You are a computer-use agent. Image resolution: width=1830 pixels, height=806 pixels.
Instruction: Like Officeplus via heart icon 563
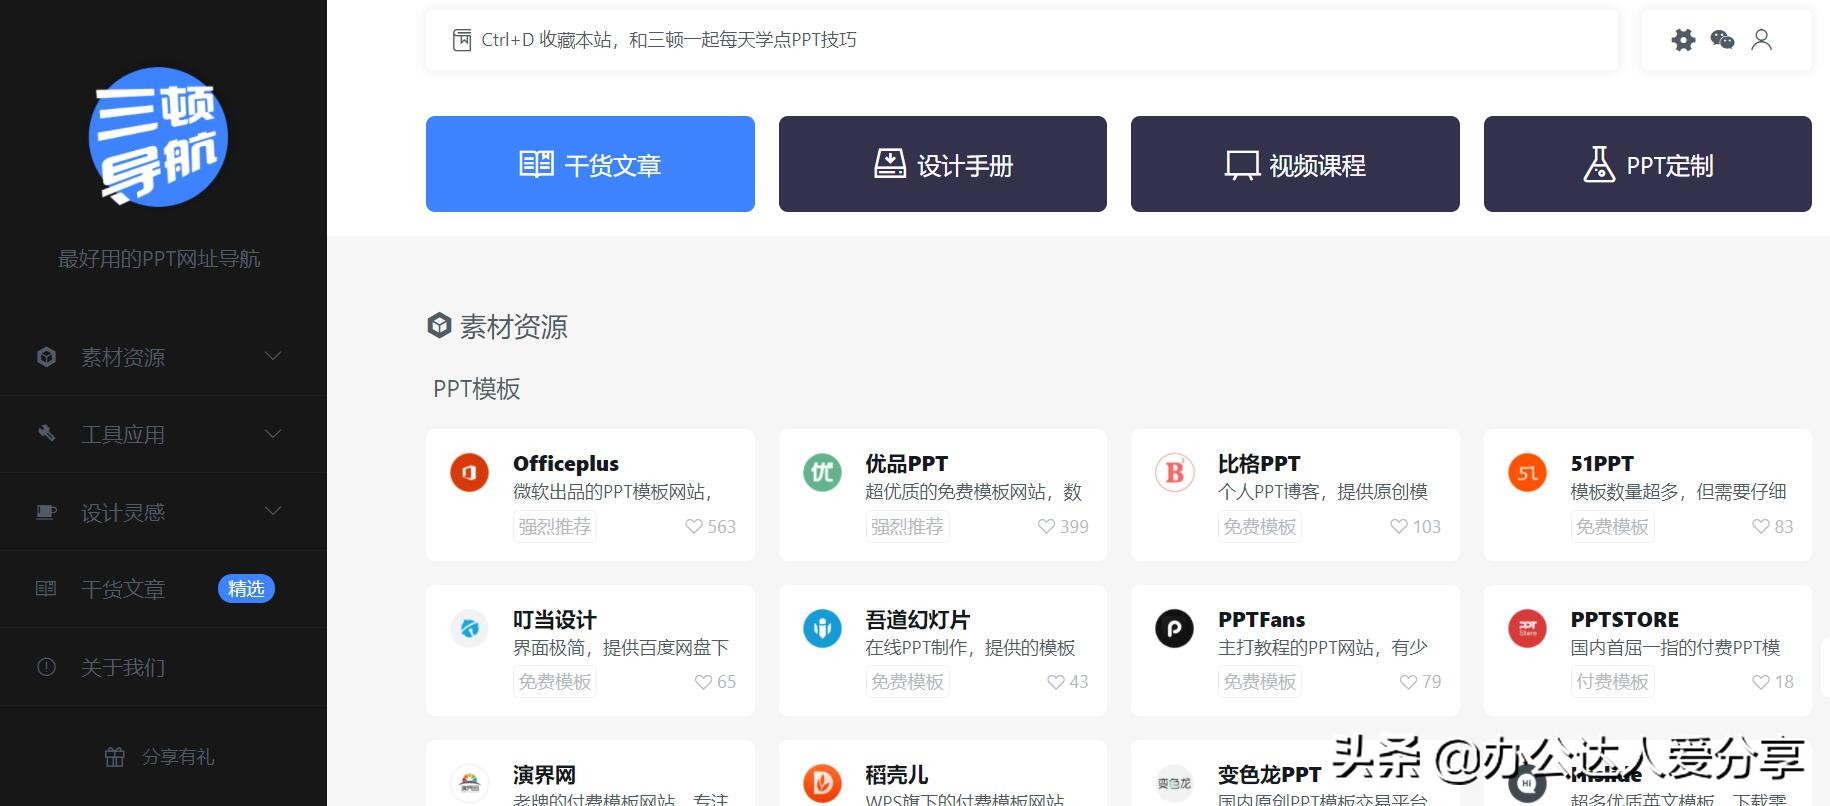[x=694, y=526]
